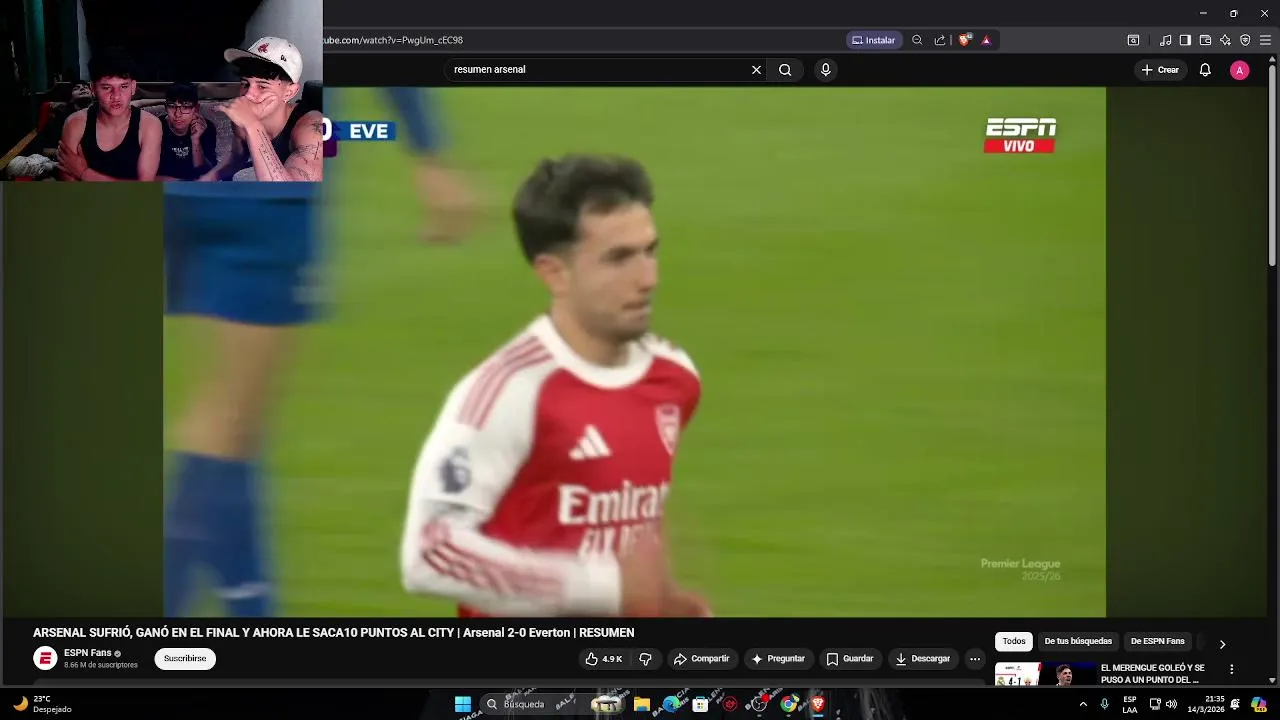
Task: Open options menu for EL MERENGUE video
Action: click(1232, 669)
